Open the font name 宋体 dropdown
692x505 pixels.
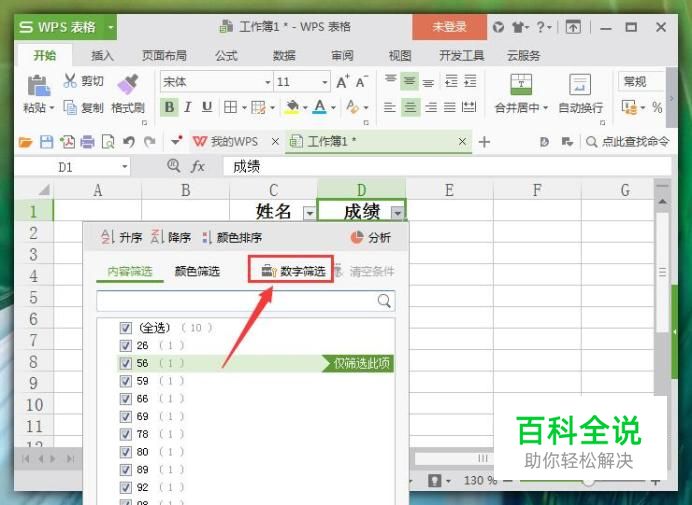[267, 82]
